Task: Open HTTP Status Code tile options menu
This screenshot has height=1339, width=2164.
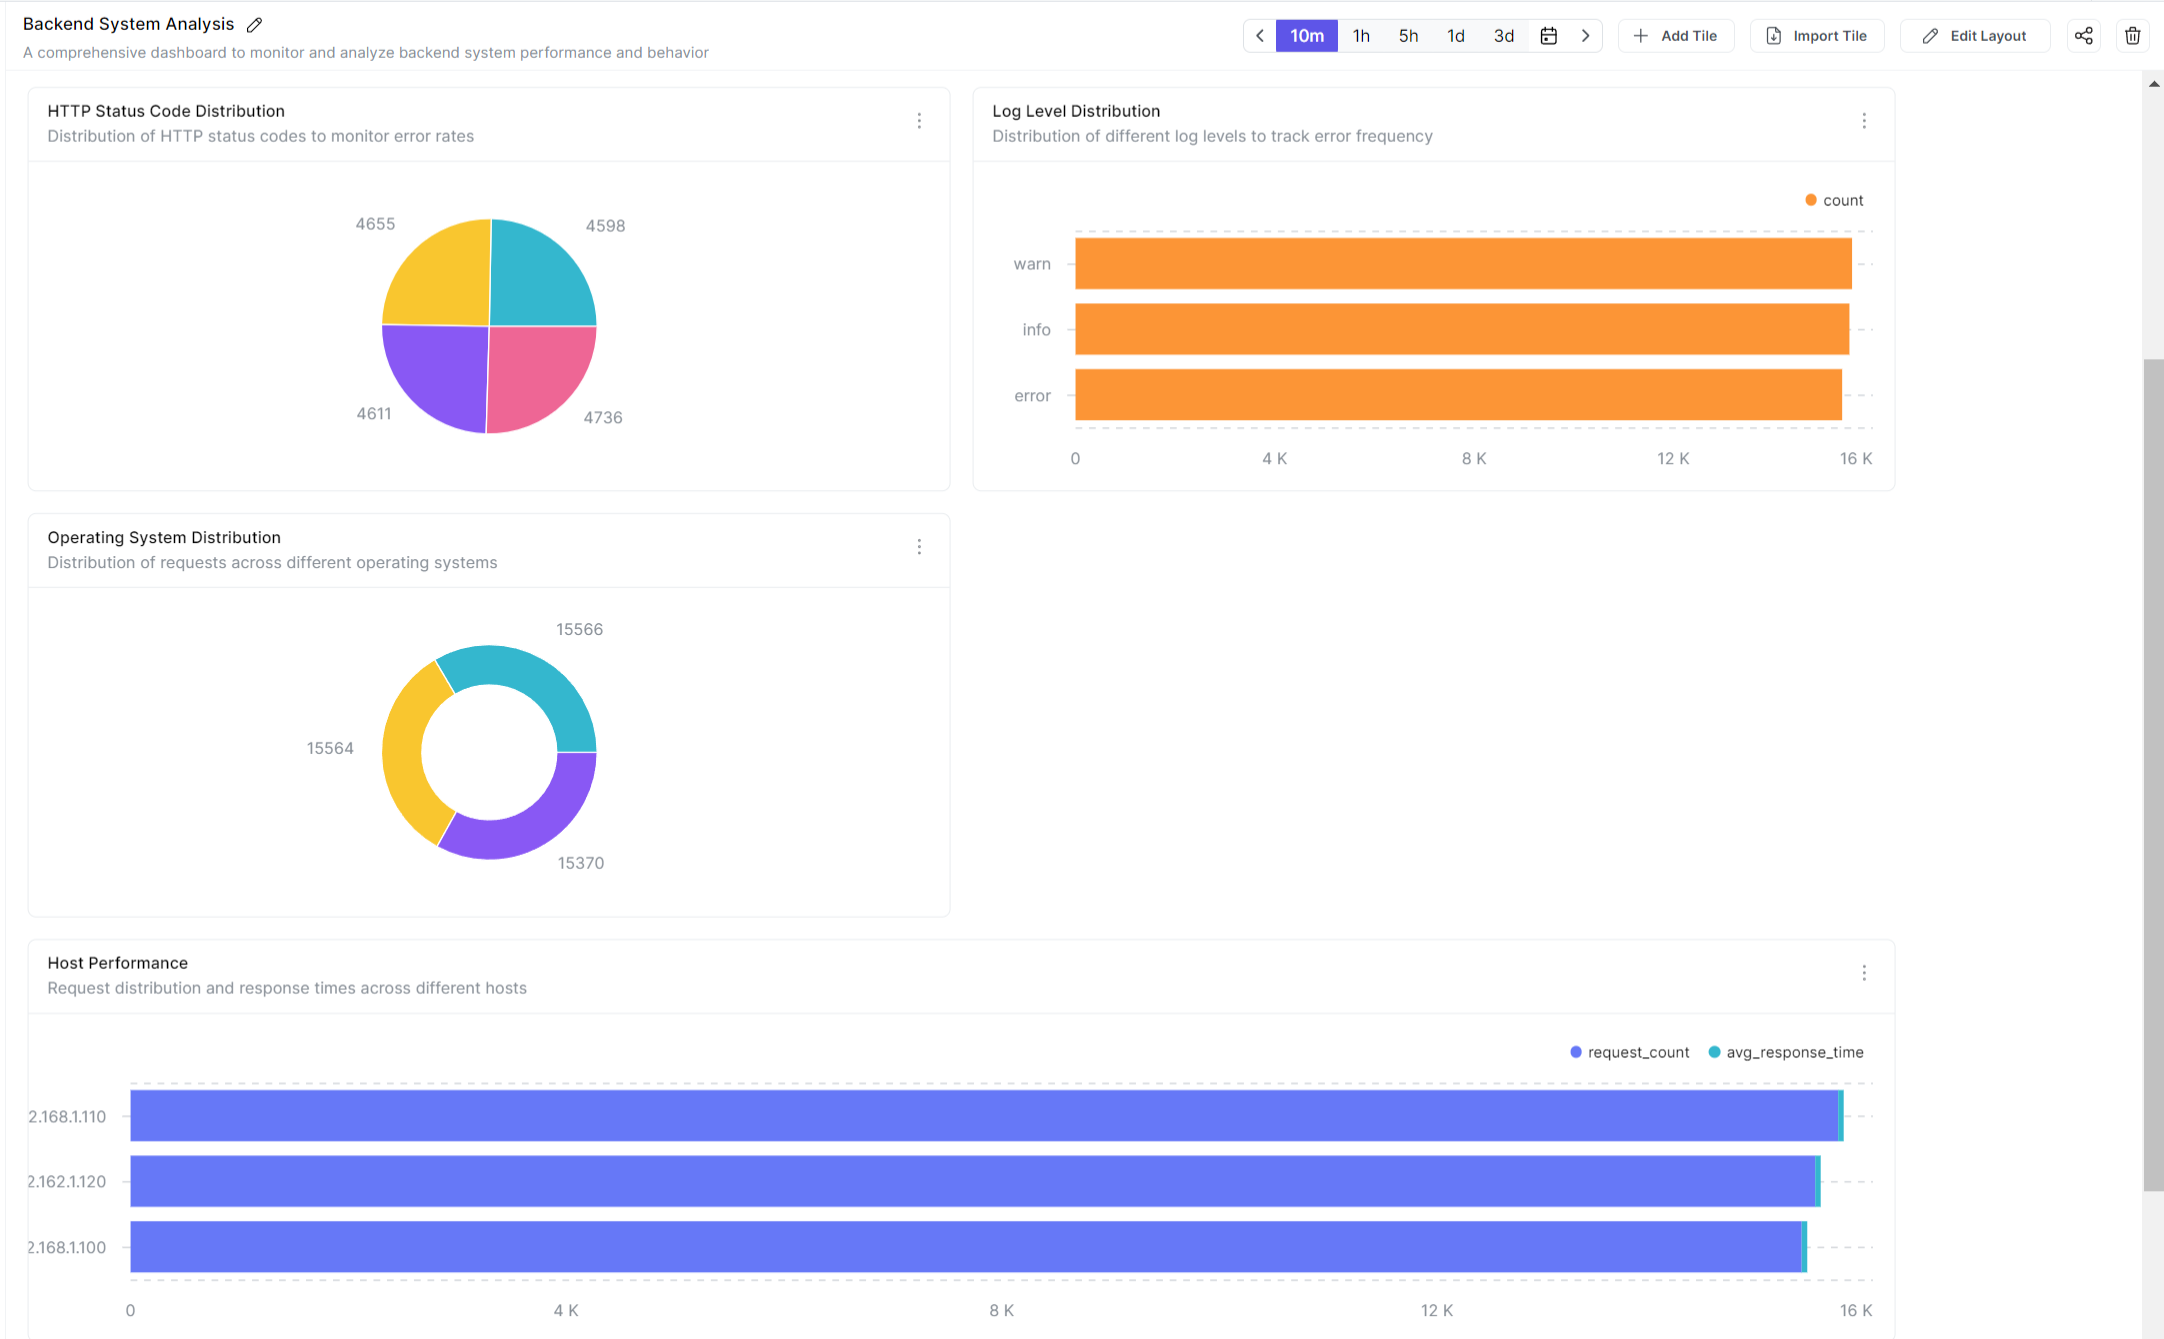Action: [x=919, y=121]
